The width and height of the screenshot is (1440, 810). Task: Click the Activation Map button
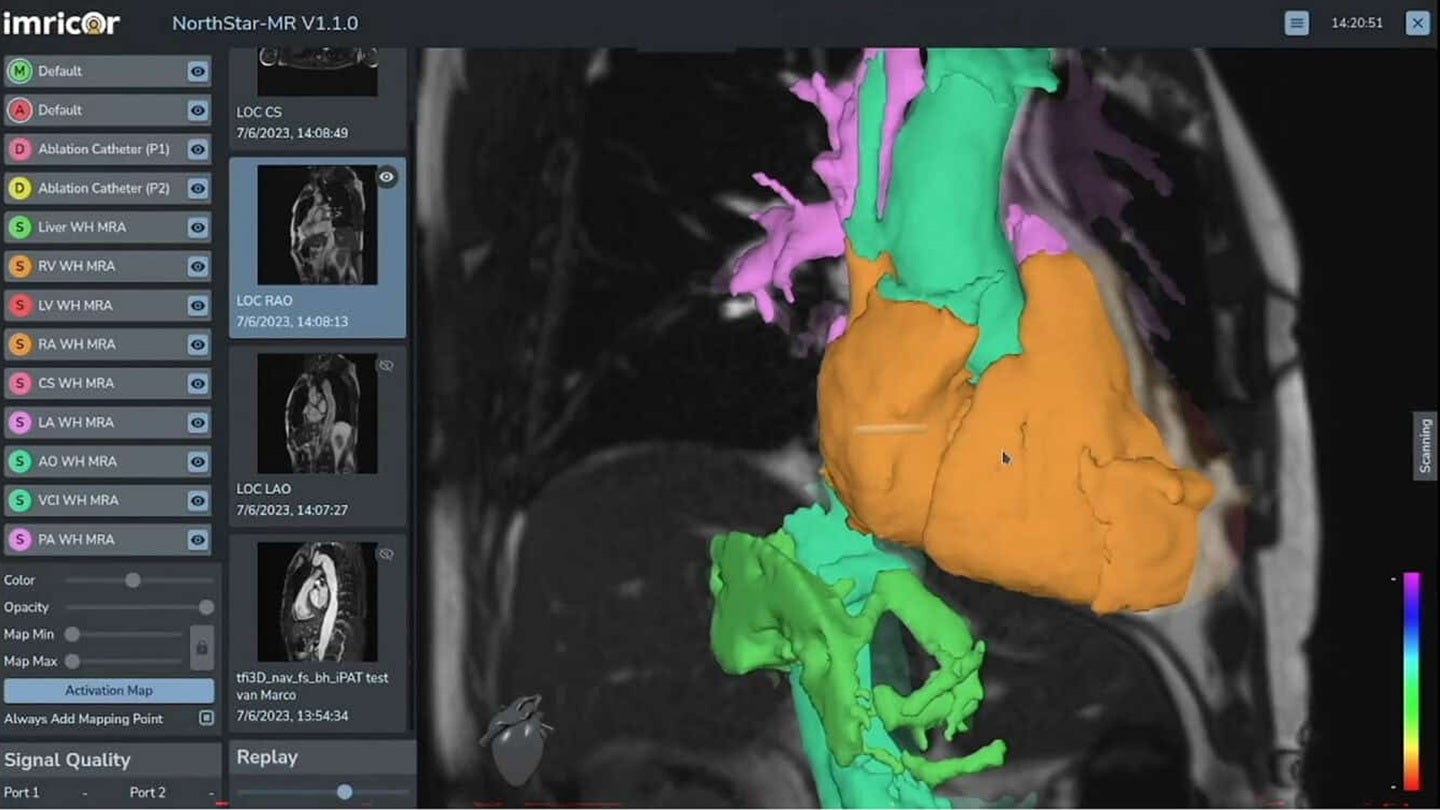(x=108, y=690)
